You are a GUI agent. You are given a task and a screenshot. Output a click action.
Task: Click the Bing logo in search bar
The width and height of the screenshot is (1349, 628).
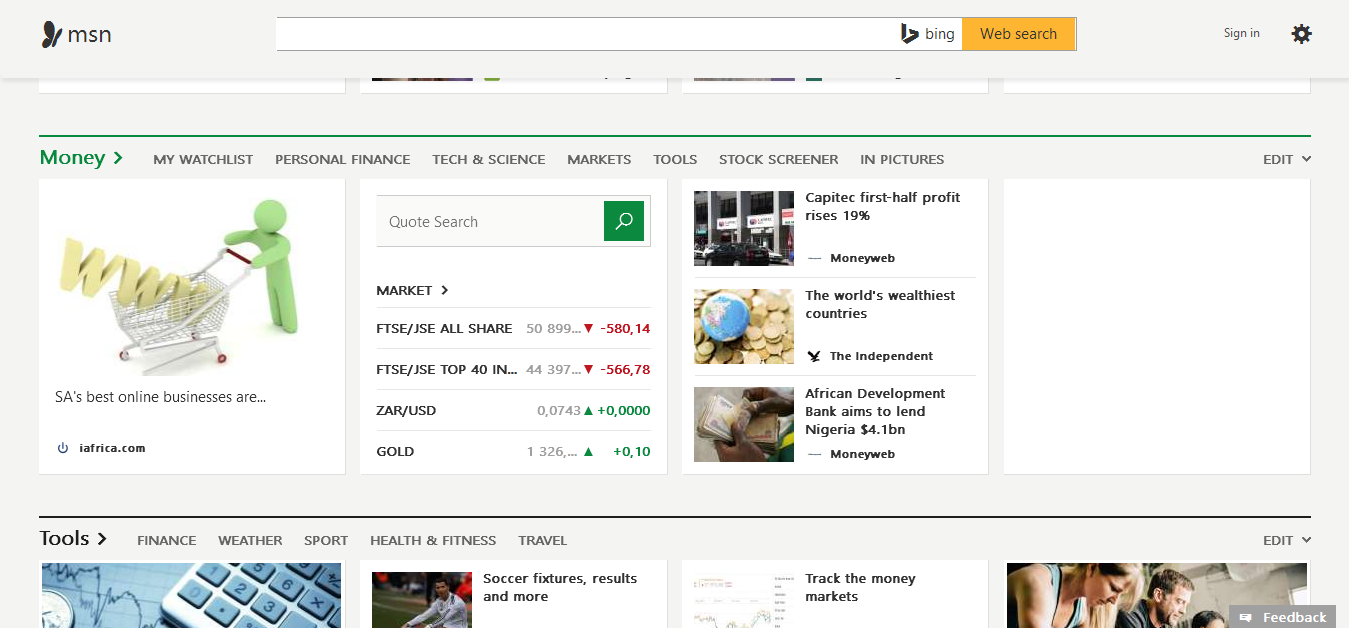[x=928, y=34]
